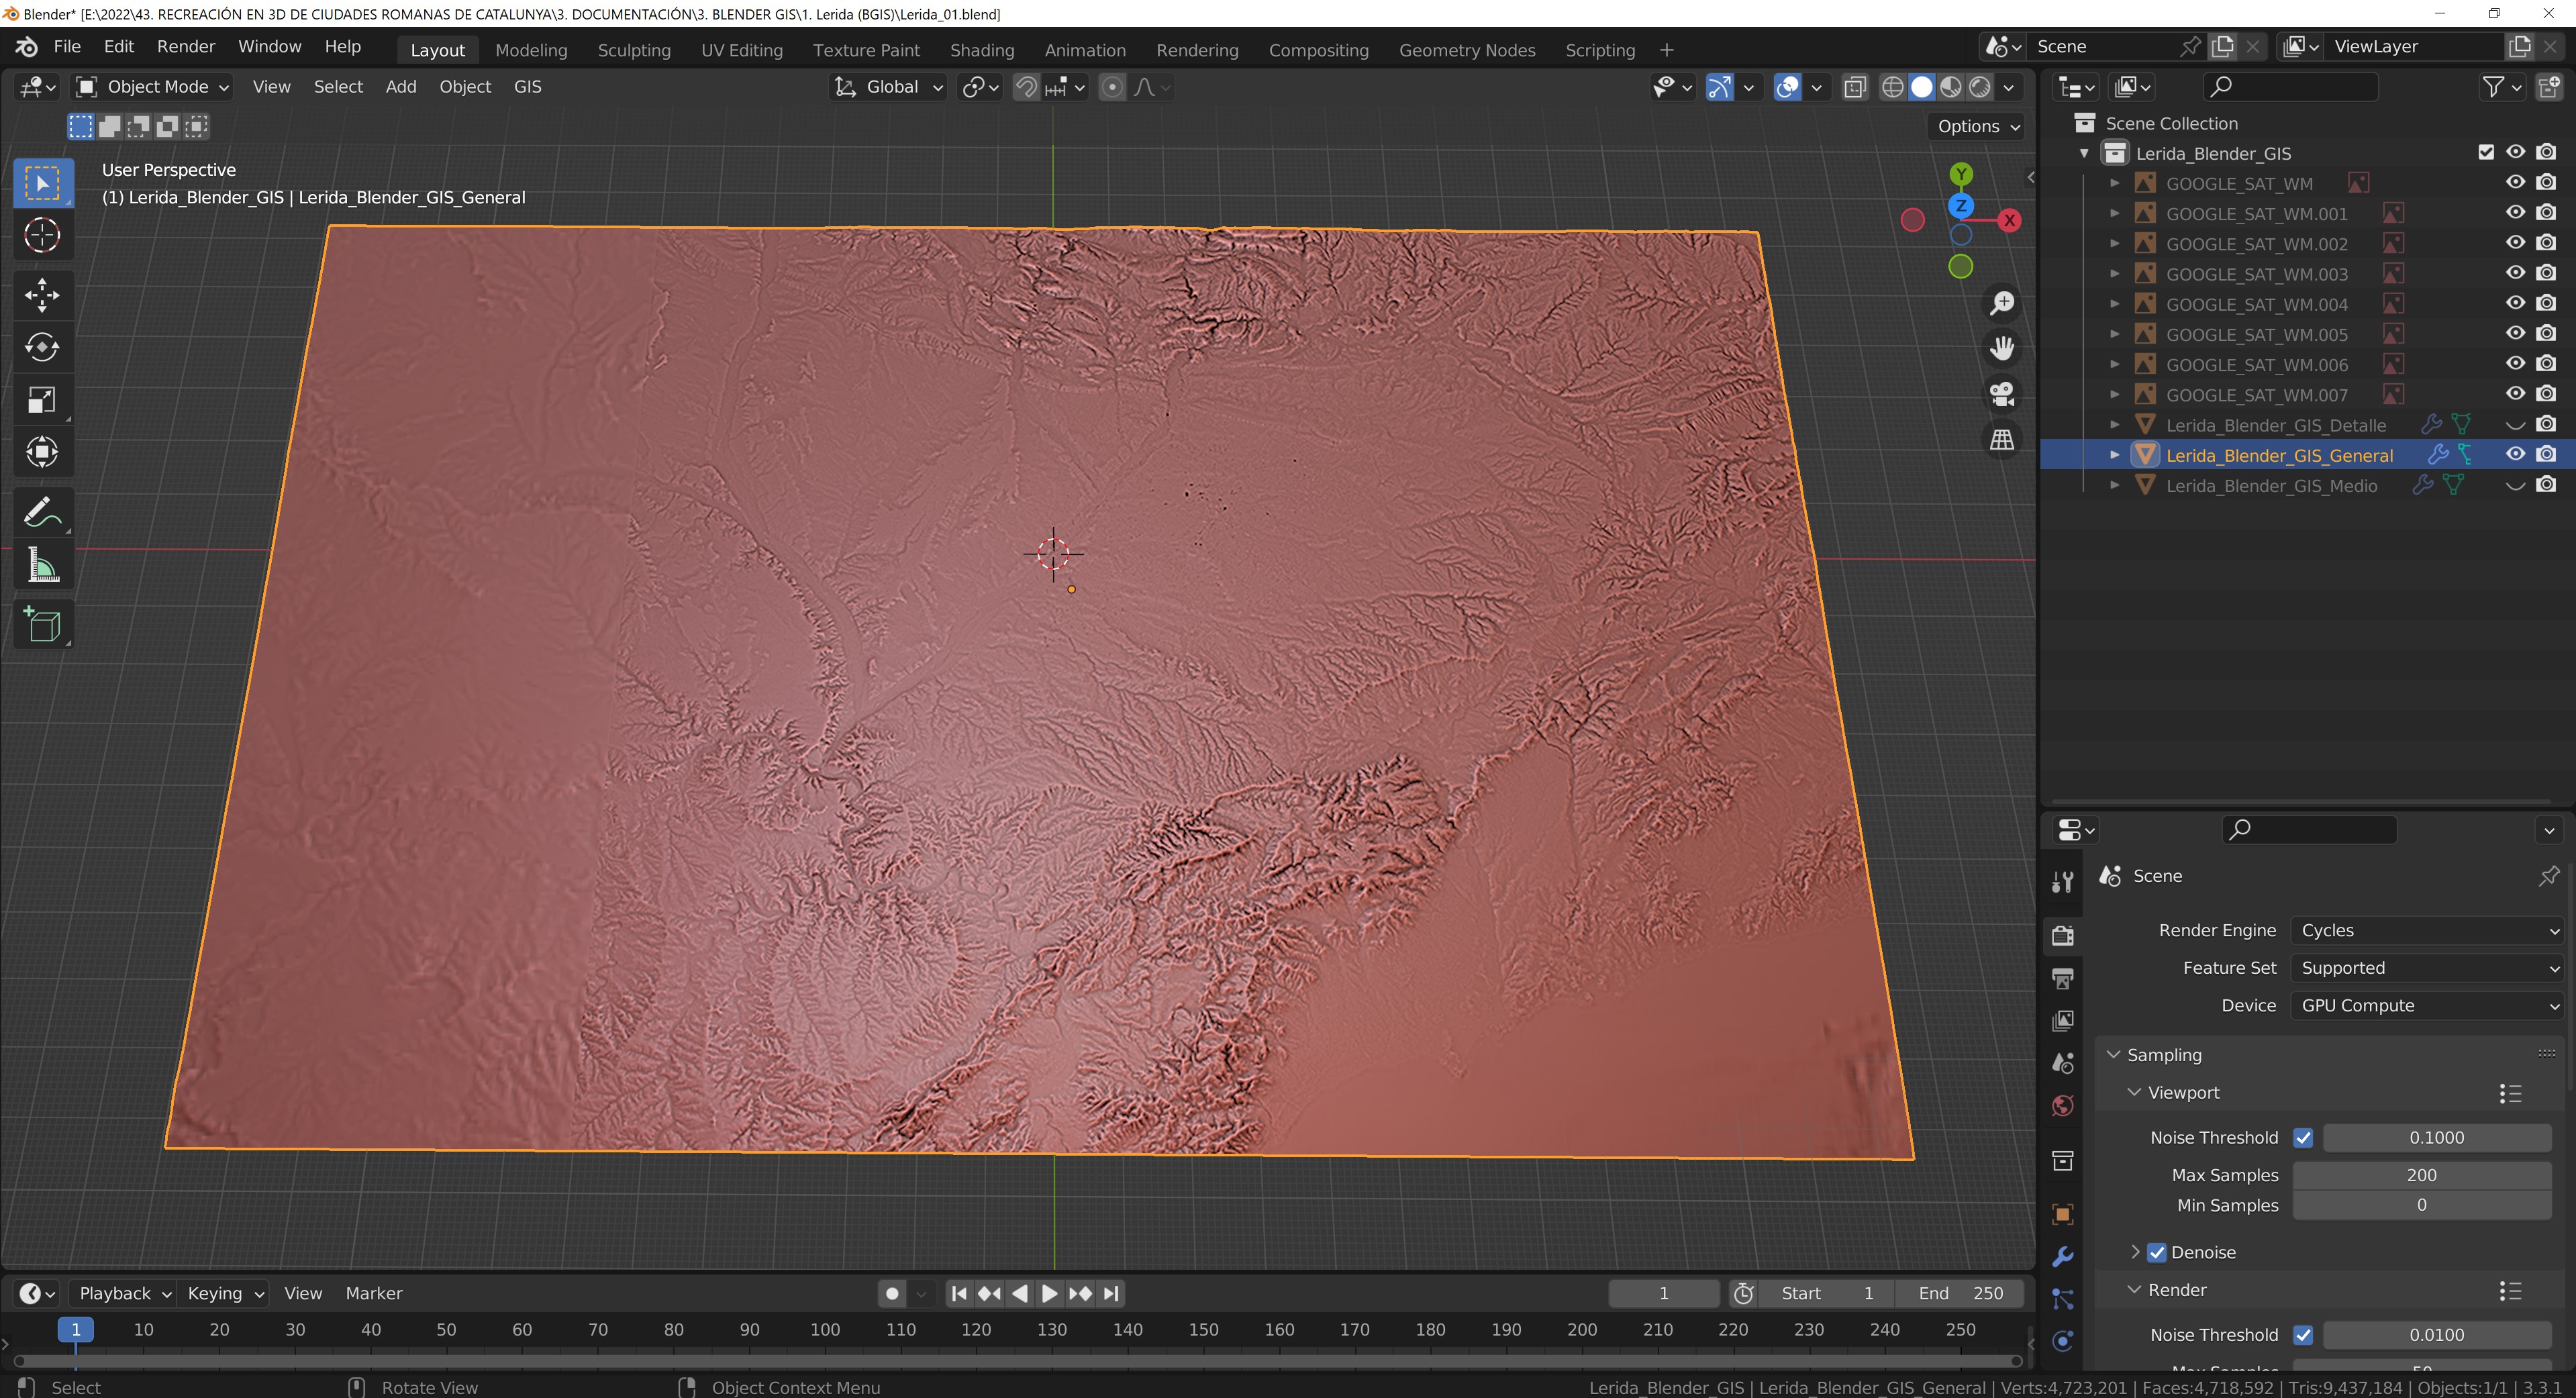
Task: Select the Move tool in toolbar
Action: (42, 295)
